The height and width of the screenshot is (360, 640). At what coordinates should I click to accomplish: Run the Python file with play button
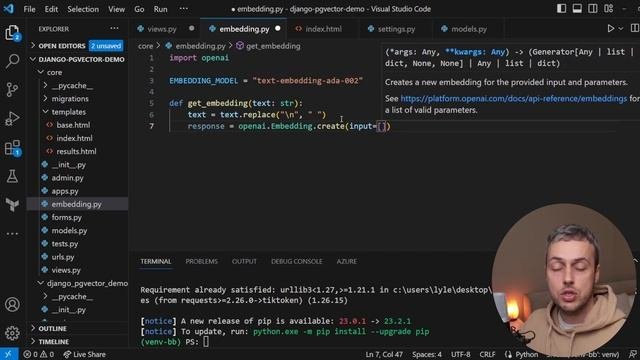611,29
